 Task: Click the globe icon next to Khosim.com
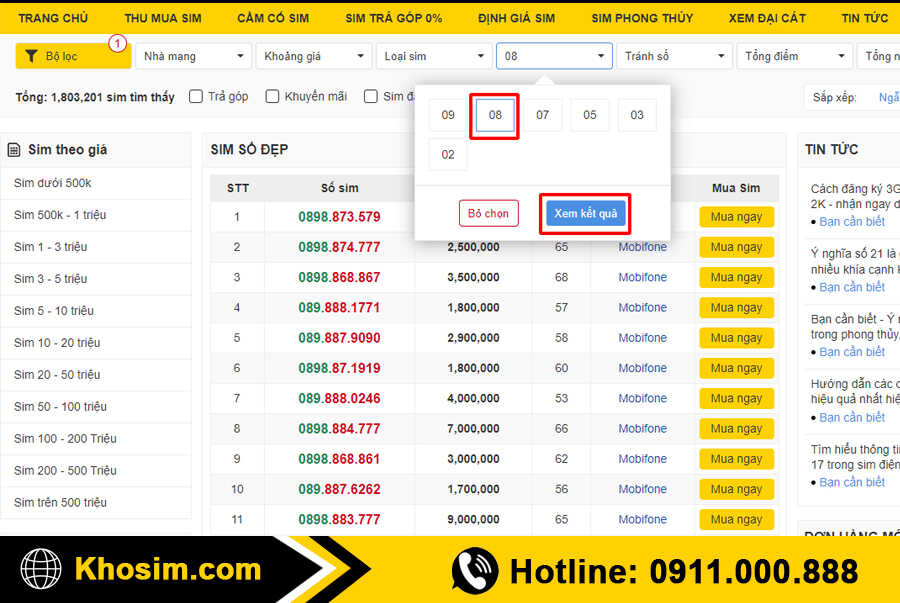(x=41, y=570)
